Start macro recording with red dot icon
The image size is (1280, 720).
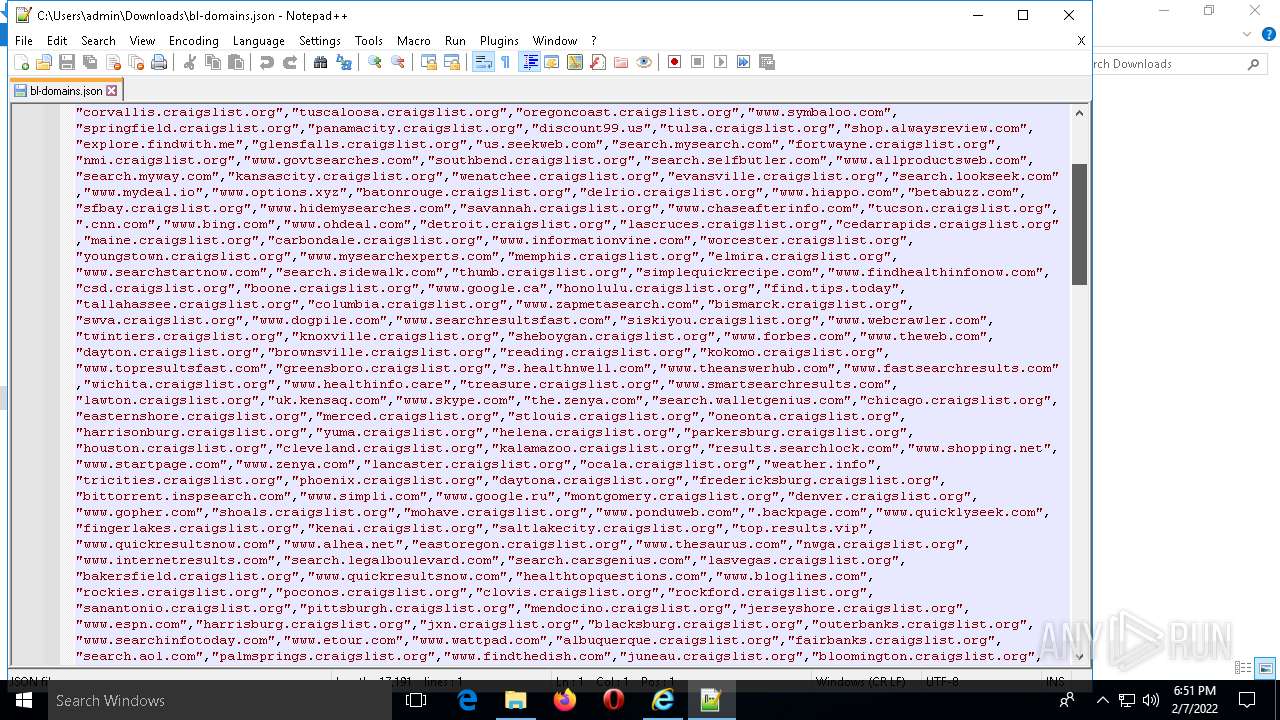pos(675,62)
